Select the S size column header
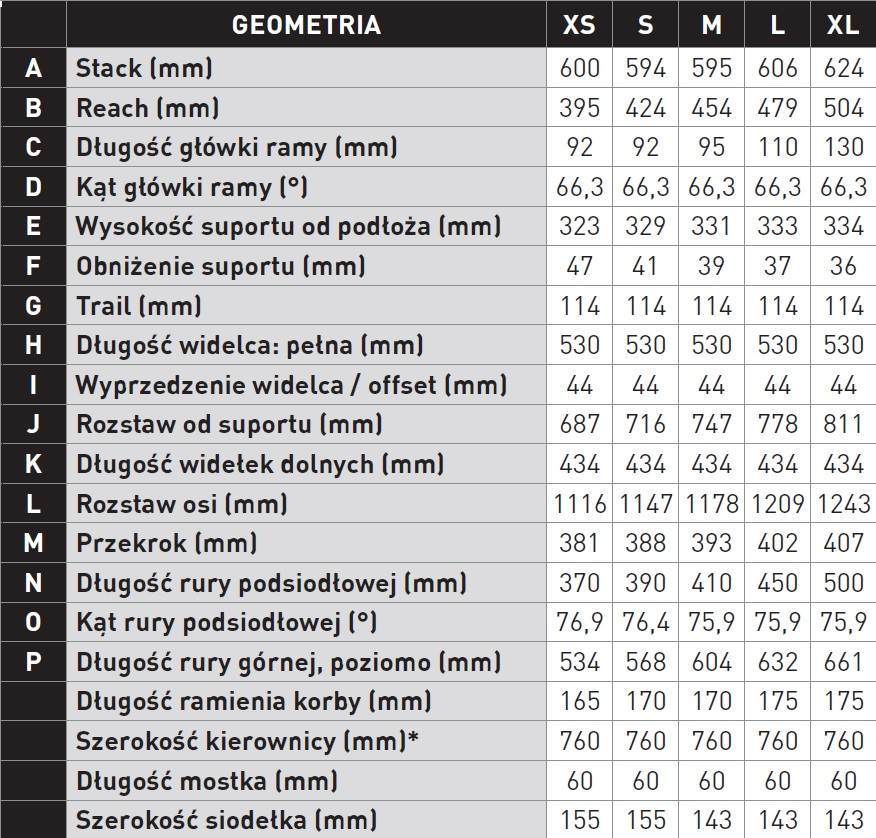876x838 pixels. 645,25
